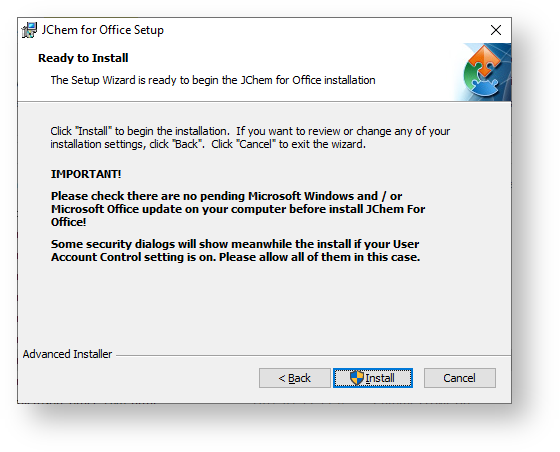
Task: Click the Install button to begin installation
Action: (x=373, y=378)
